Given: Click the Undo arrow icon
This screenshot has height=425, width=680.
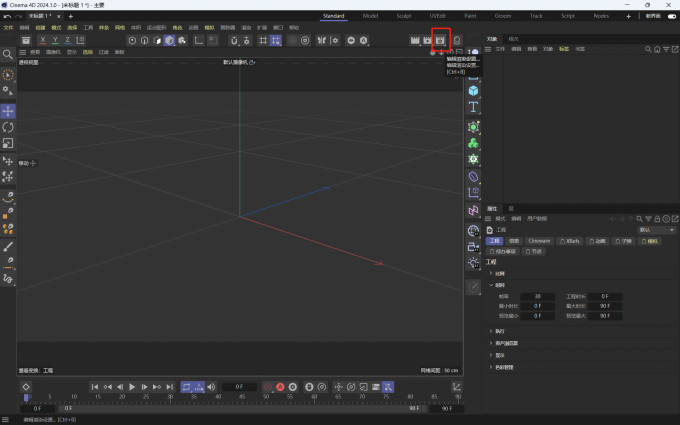Looking at the screenshot, I should tap(7, 16).
